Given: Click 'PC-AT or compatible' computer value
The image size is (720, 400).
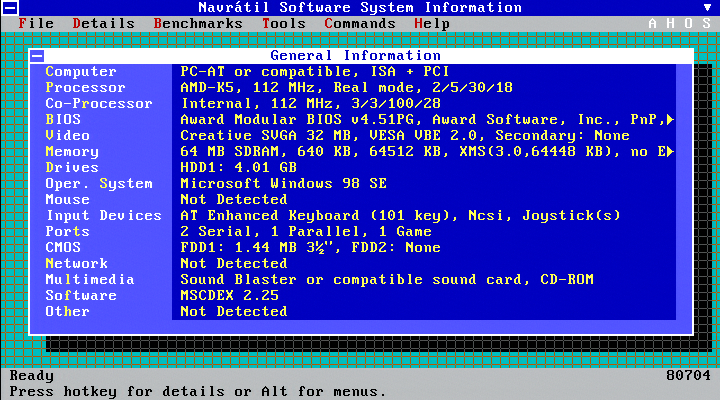Looking at the screenshot, I should tap(270, 72).
